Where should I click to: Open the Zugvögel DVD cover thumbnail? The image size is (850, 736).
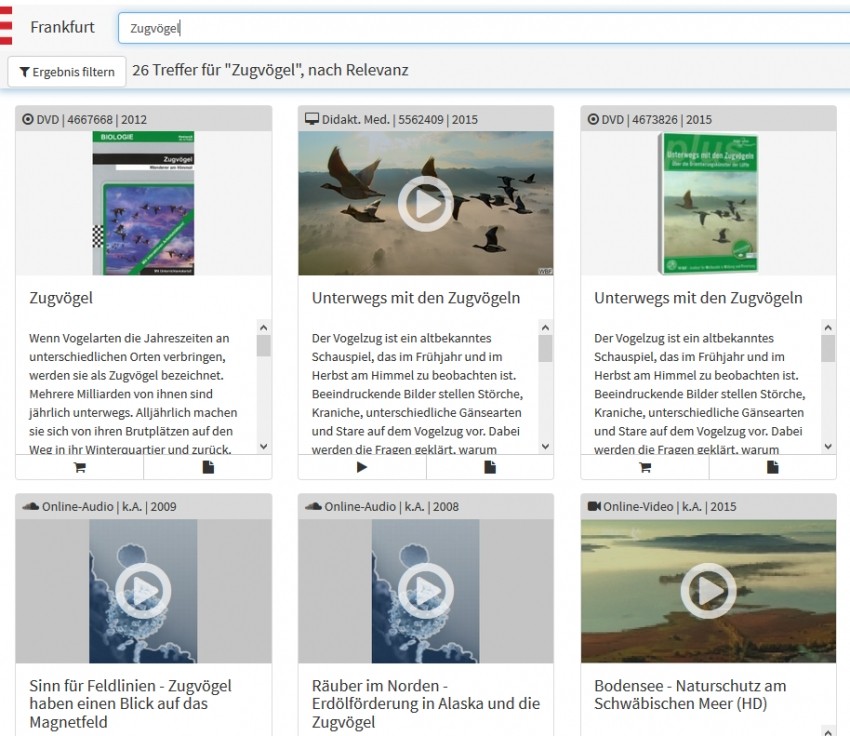click(143, 203)
